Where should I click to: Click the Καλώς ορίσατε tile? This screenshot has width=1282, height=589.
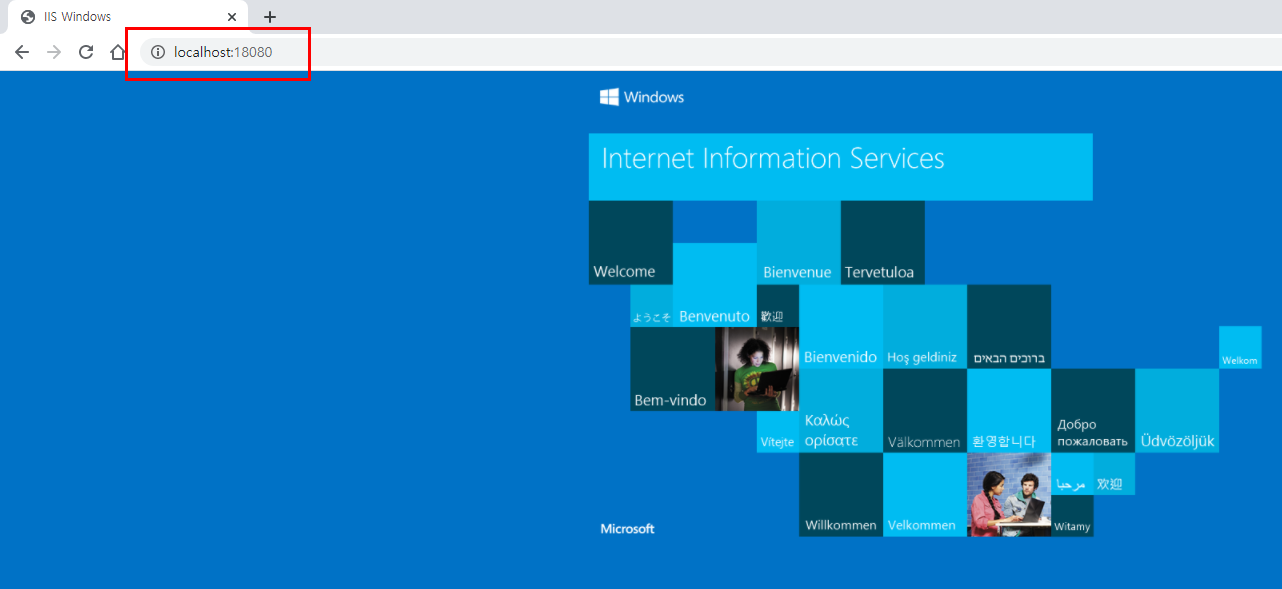pyautogui.click(x=840, y=411)
